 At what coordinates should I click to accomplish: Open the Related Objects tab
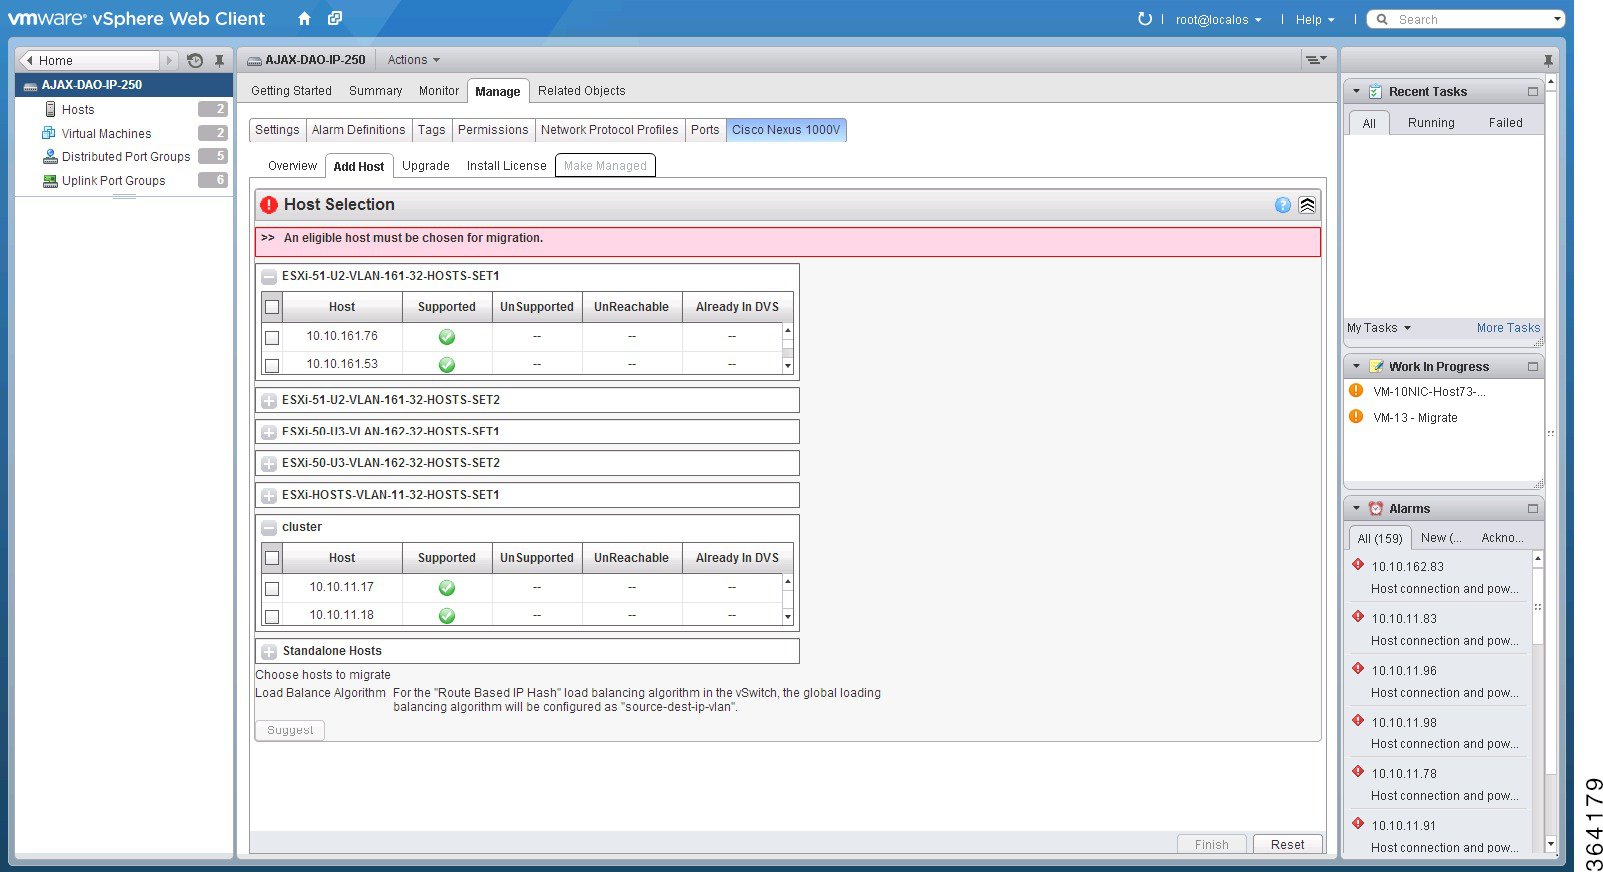(x=581, y=91)
